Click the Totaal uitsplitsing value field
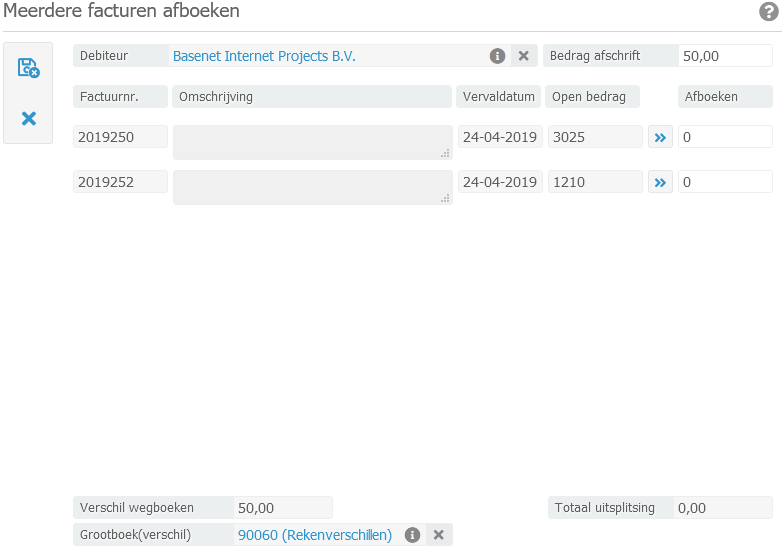Viewport: 782px width, 553px height. (722, 508)
